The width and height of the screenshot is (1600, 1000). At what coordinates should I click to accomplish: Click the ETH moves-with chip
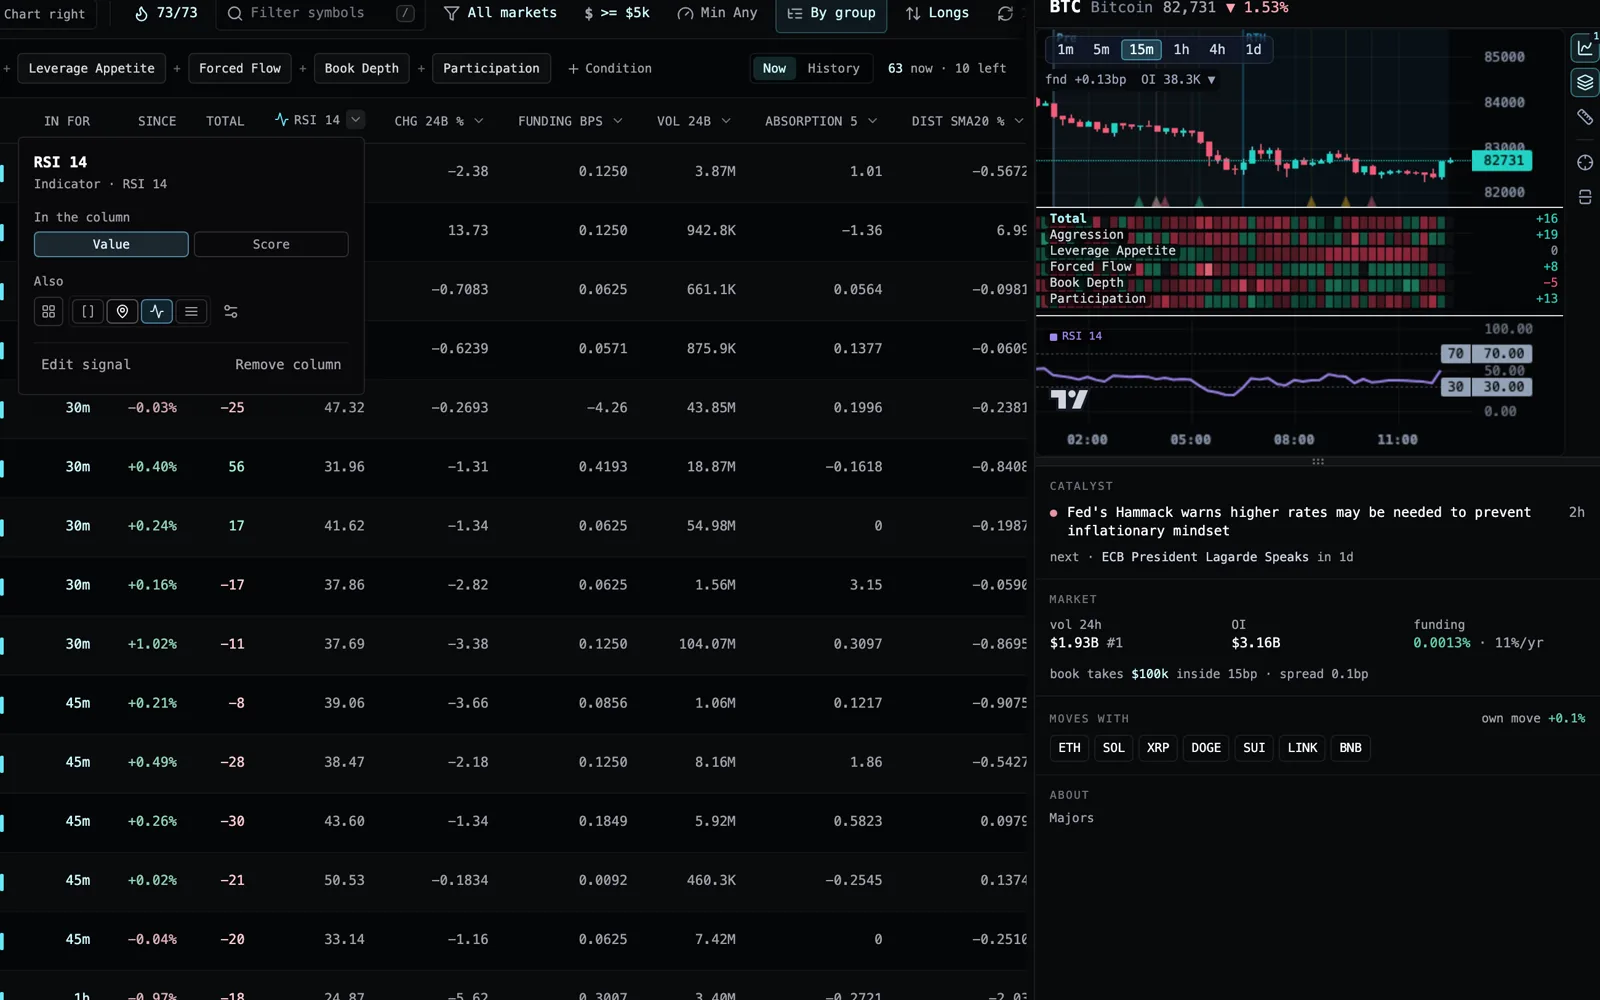(1069, 748)
